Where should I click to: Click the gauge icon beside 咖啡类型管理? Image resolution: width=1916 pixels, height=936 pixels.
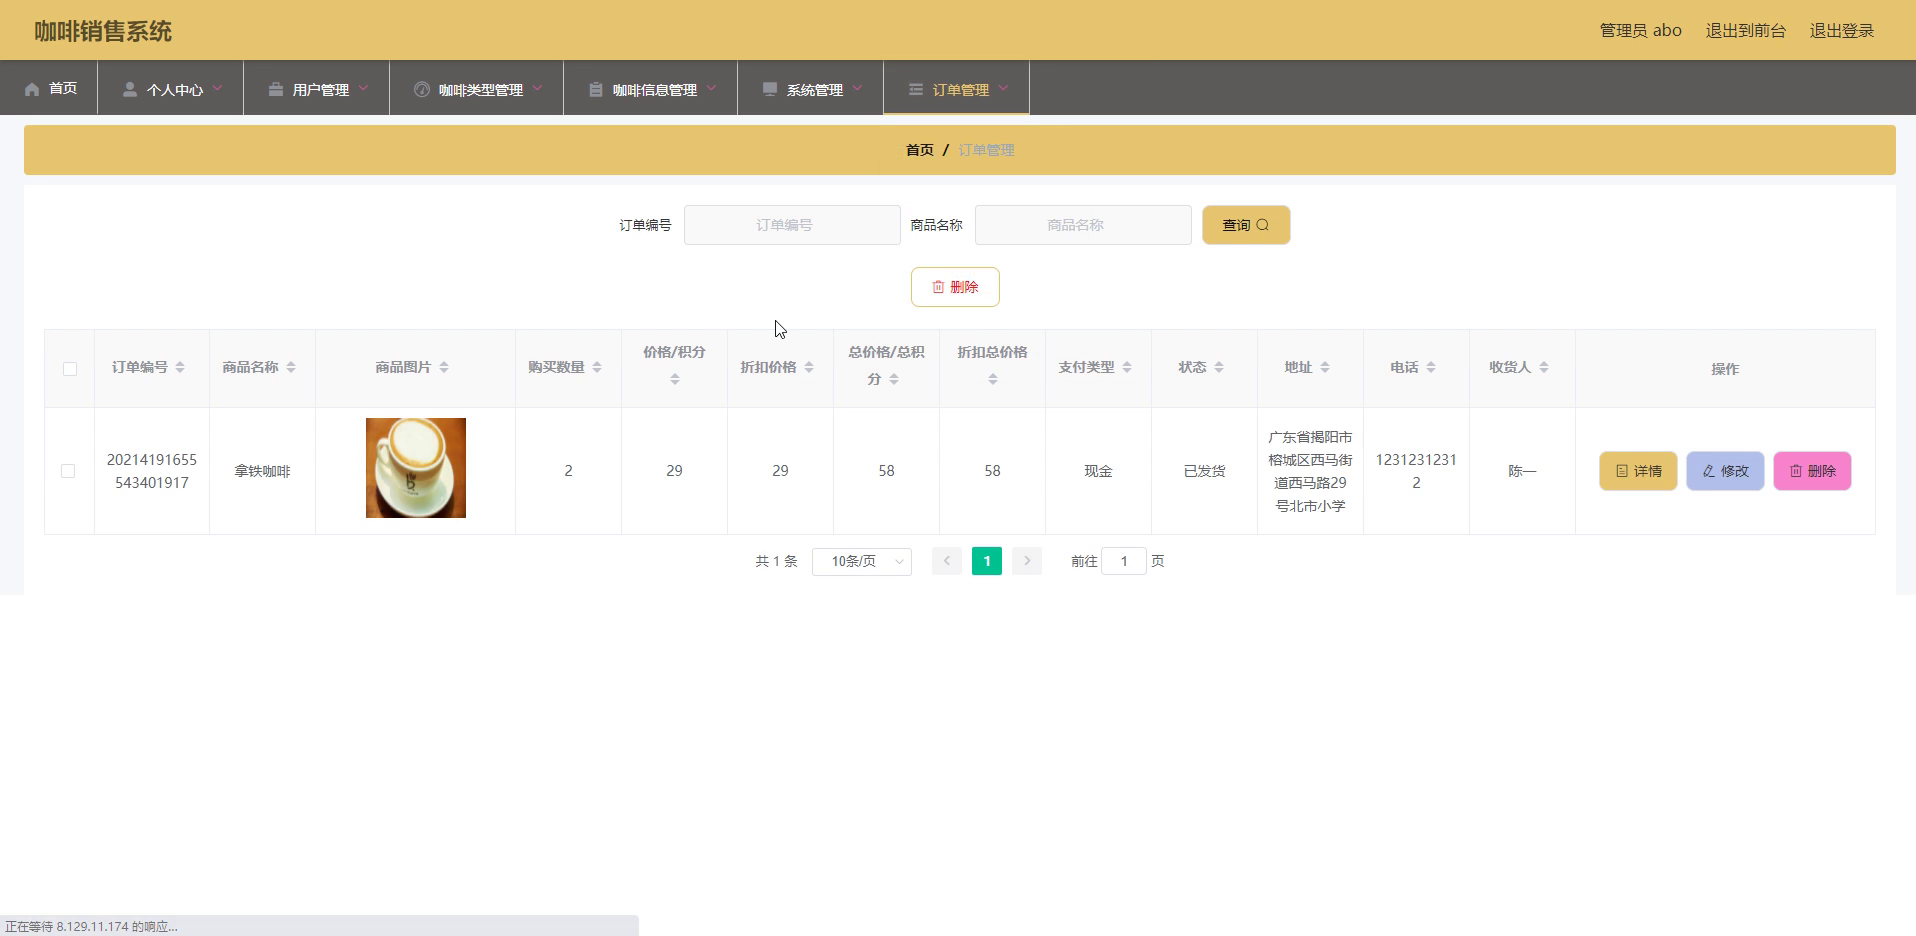click(x=422, y=89)
